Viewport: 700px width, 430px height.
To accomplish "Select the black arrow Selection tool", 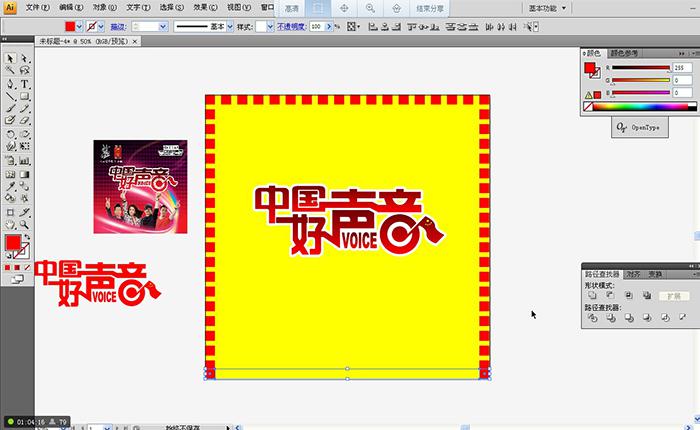I will (10, 58).
